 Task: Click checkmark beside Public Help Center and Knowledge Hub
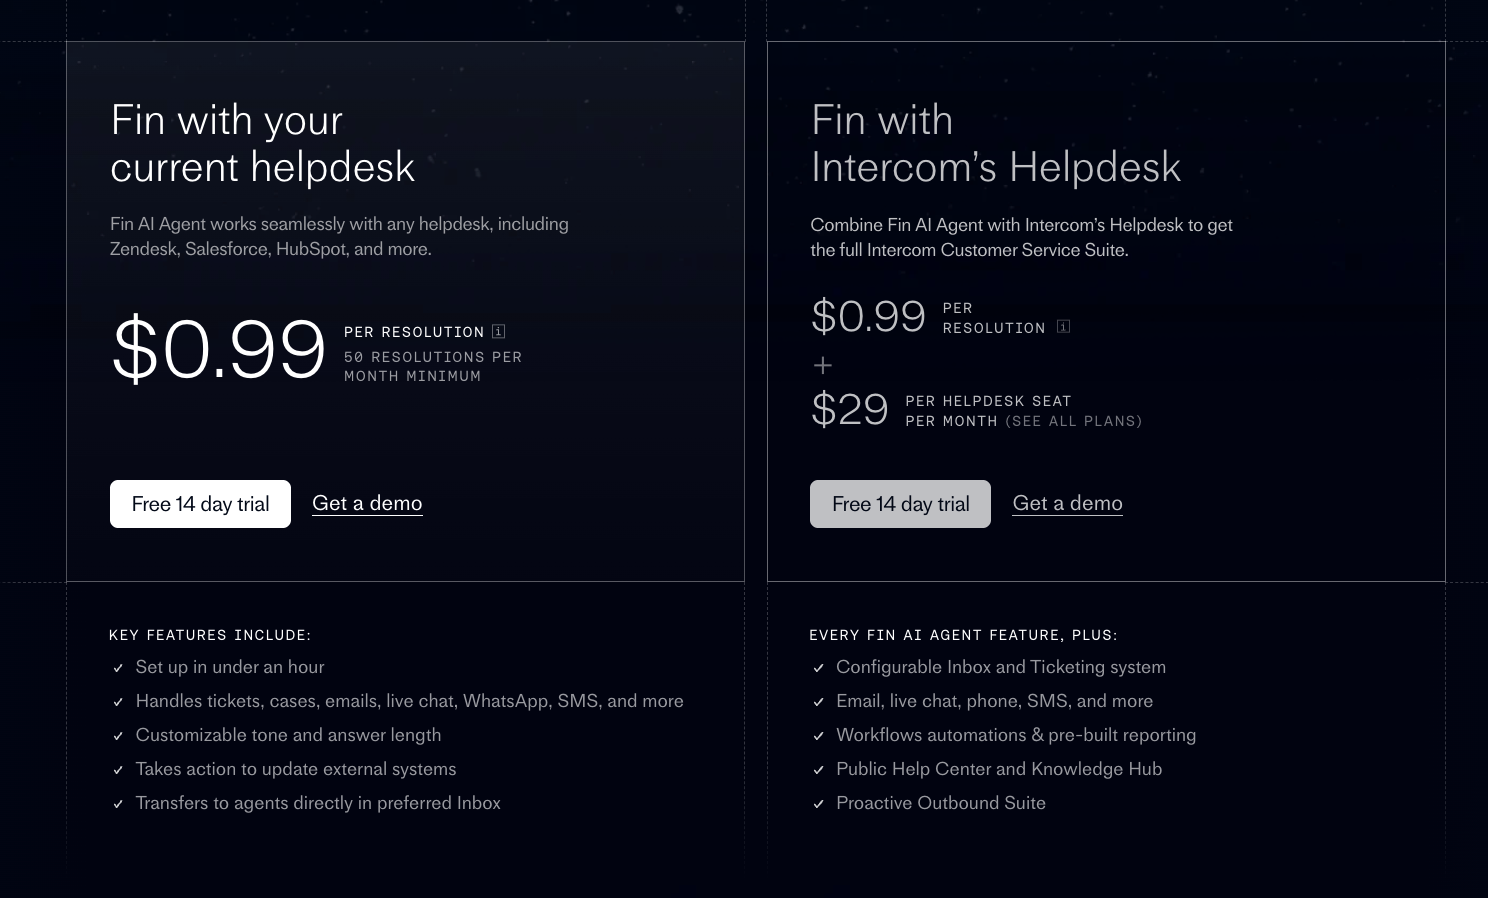tap(818, 770)
